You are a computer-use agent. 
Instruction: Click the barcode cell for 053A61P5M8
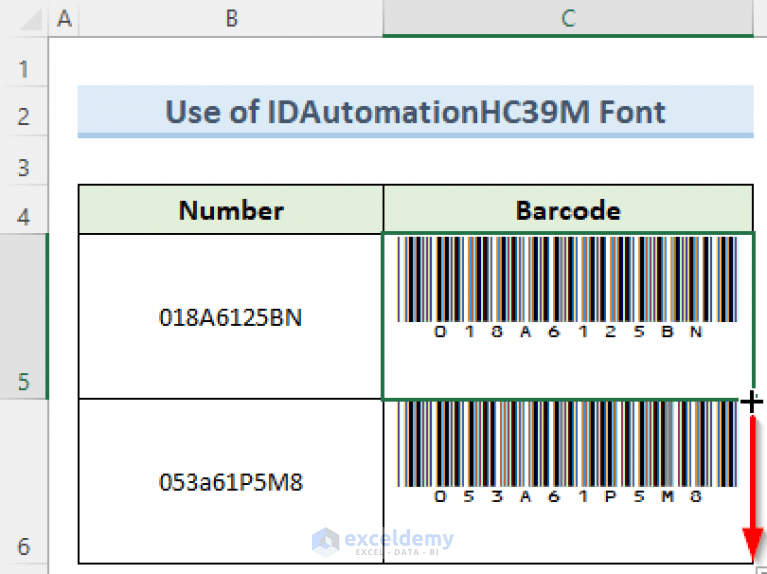pos(568,482)
